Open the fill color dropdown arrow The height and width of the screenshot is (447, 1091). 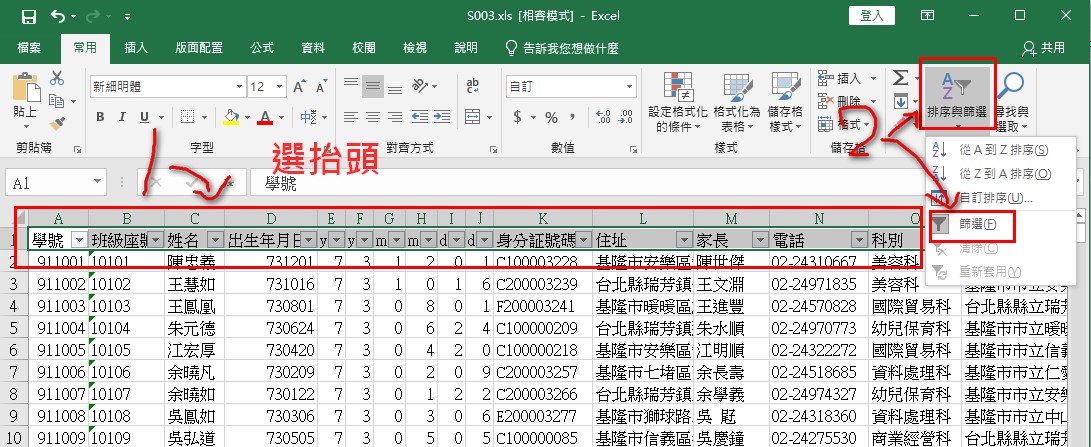tap(246, 117)
